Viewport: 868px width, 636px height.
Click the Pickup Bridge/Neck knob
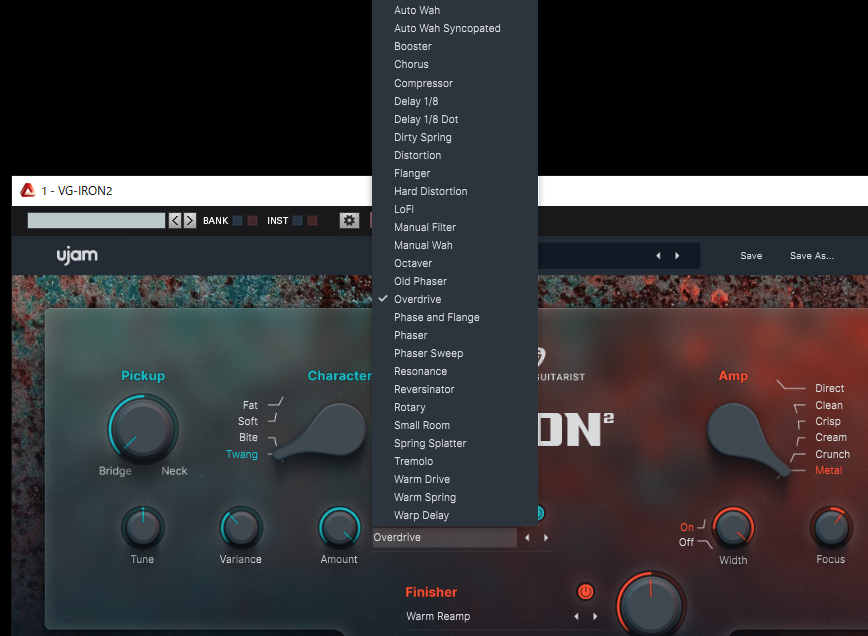coord(143,429)
